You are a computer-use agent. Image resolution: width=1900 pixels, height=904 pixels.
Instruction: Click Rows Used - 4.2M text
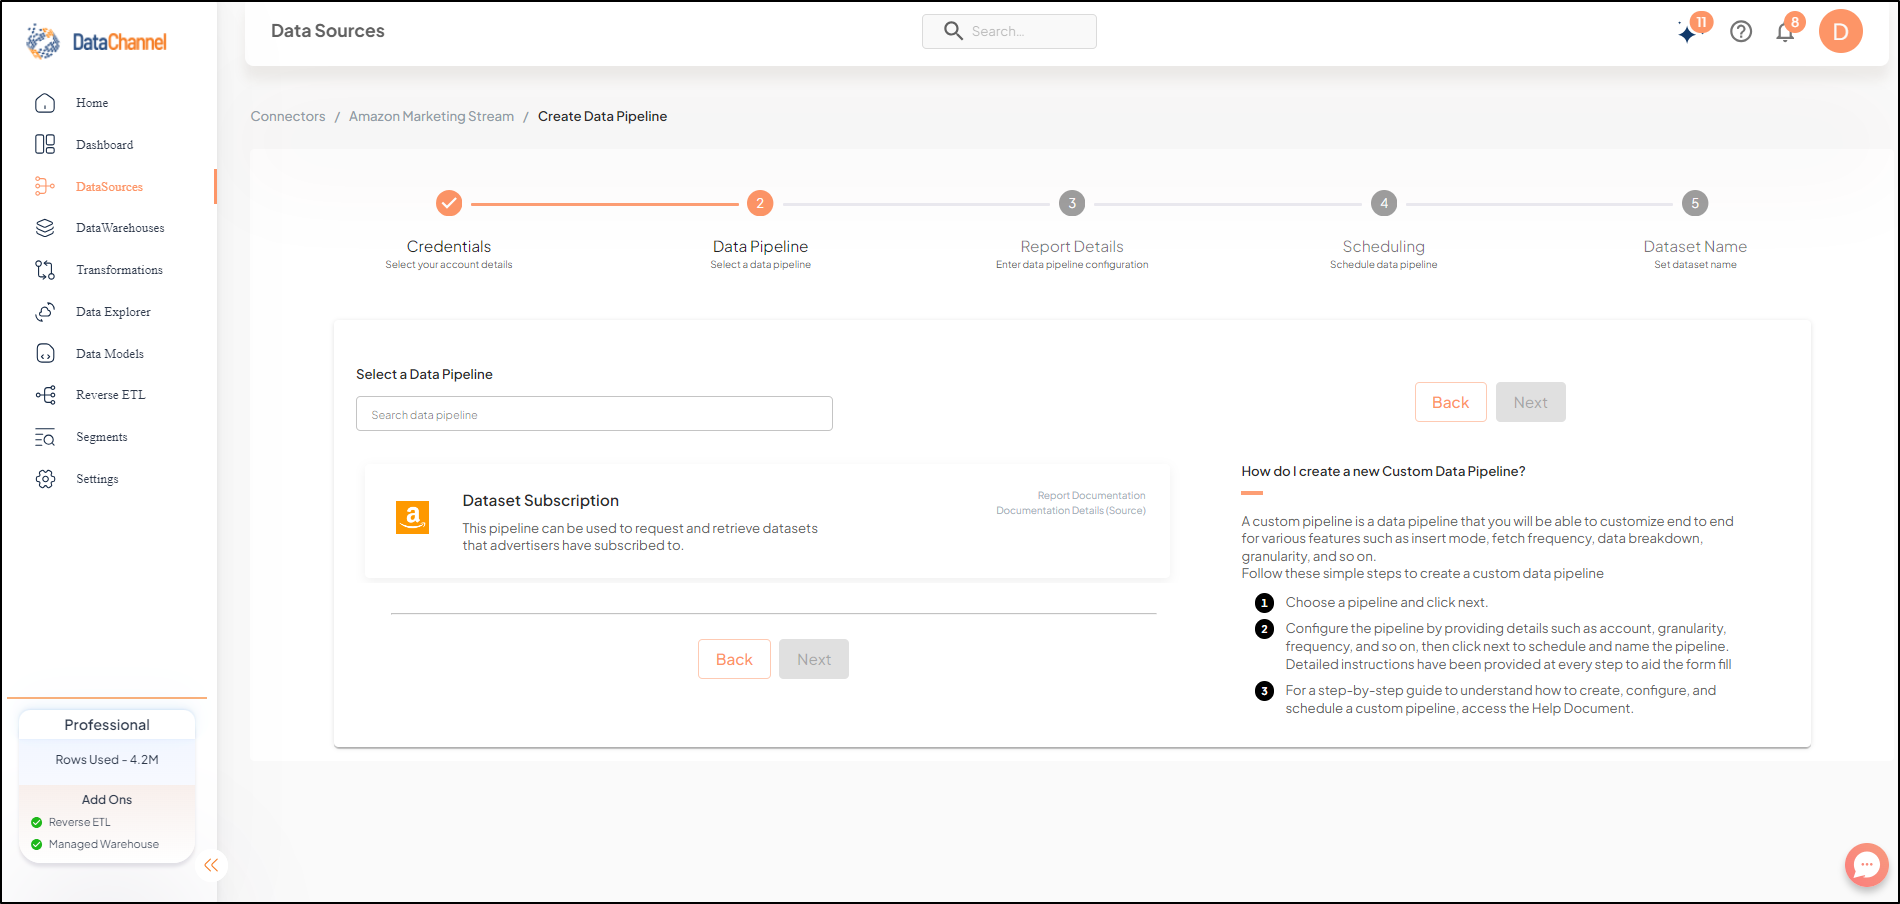pyautogui.click(x=107, y=760)
